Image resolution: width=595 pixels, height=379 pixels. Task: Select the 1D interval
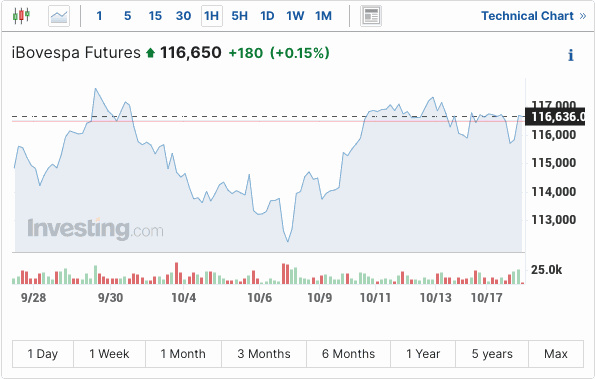[267, 16]
